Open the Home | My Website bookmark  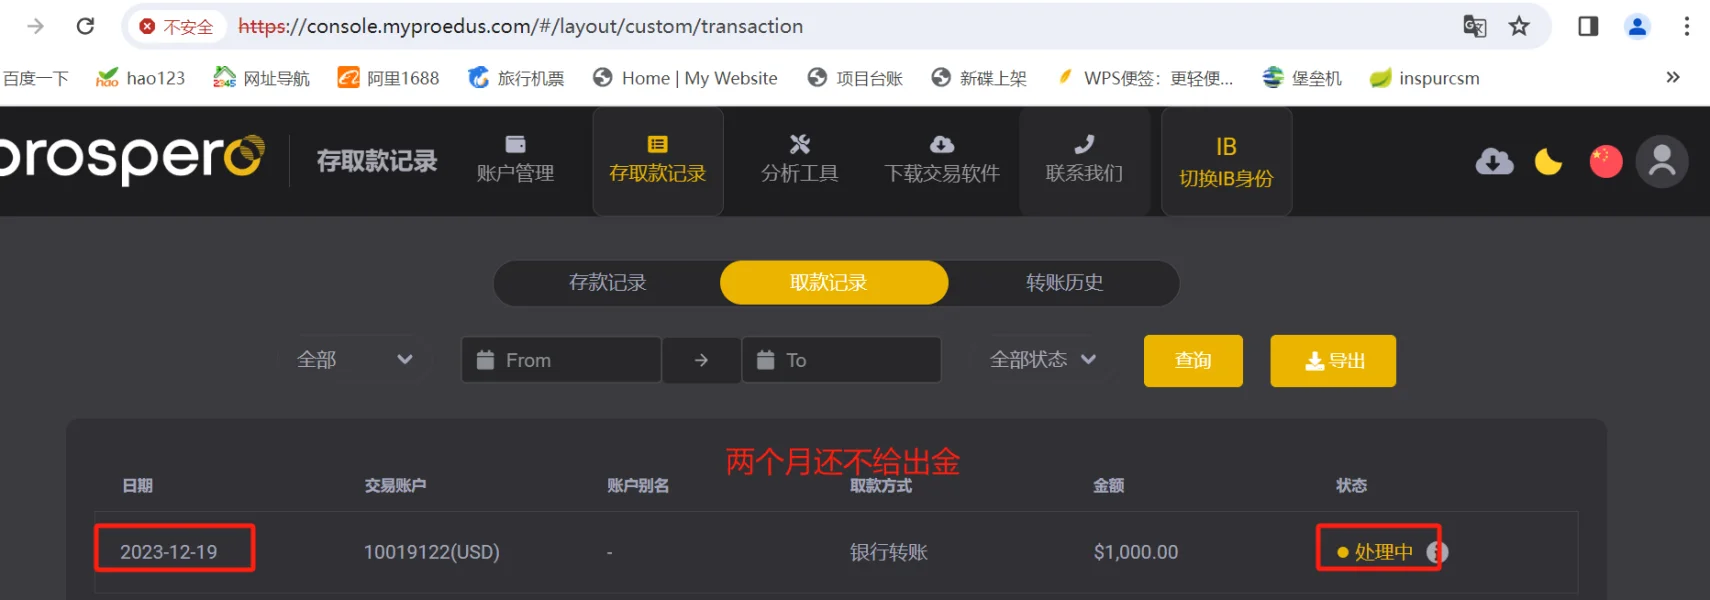click(x=685, y=78)
